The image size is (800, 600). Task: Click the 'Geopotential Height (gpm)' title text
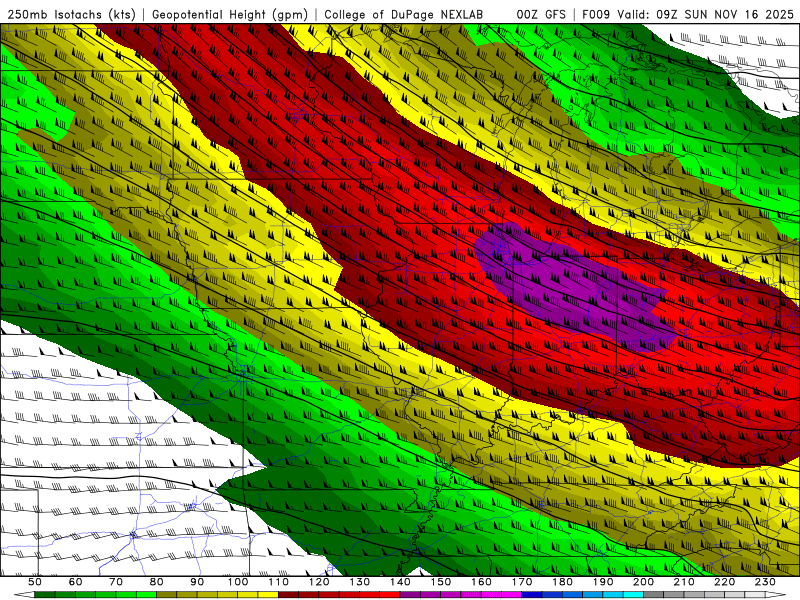pos(230,14)
